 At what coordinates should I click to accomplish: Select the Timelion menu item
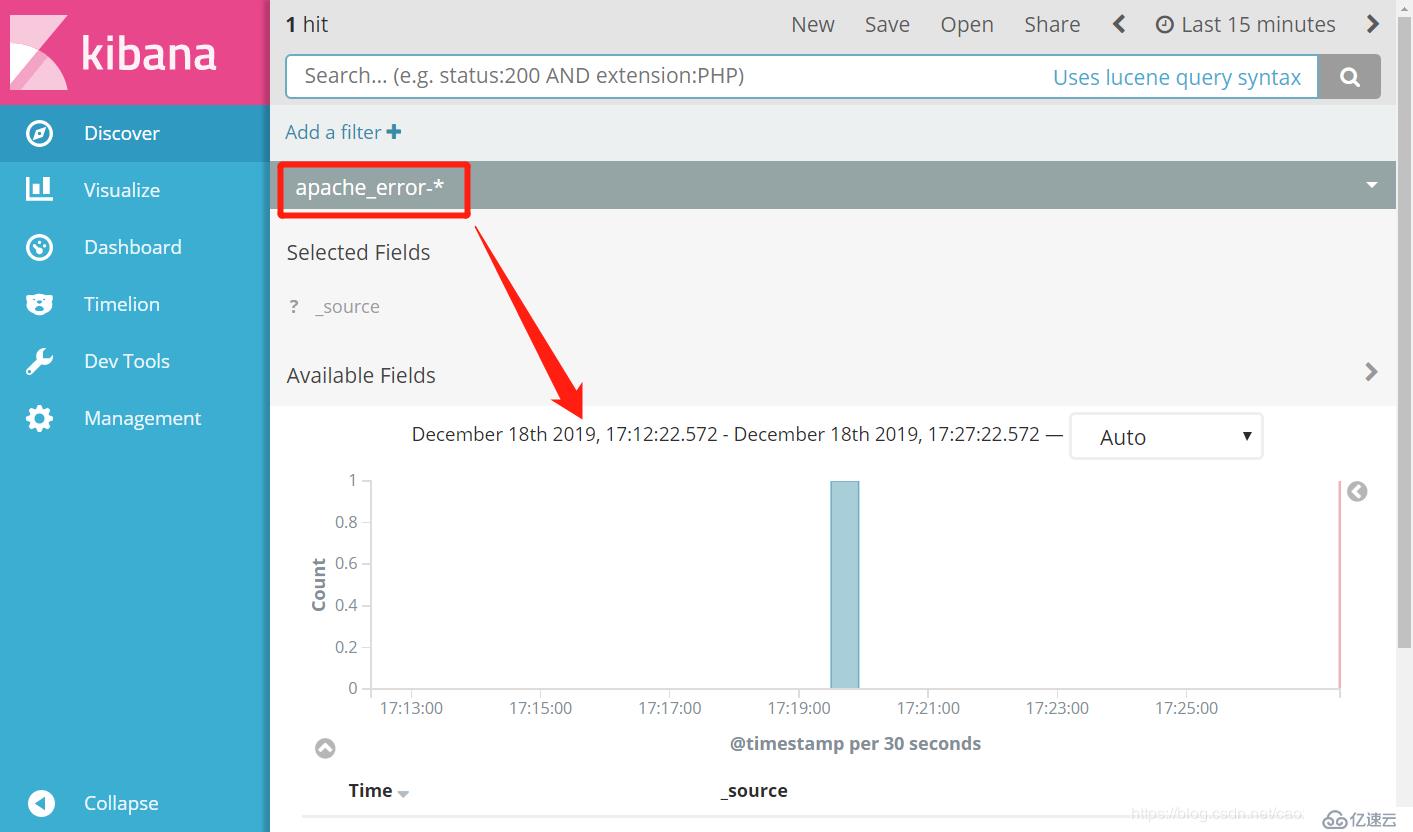[135, 304]
